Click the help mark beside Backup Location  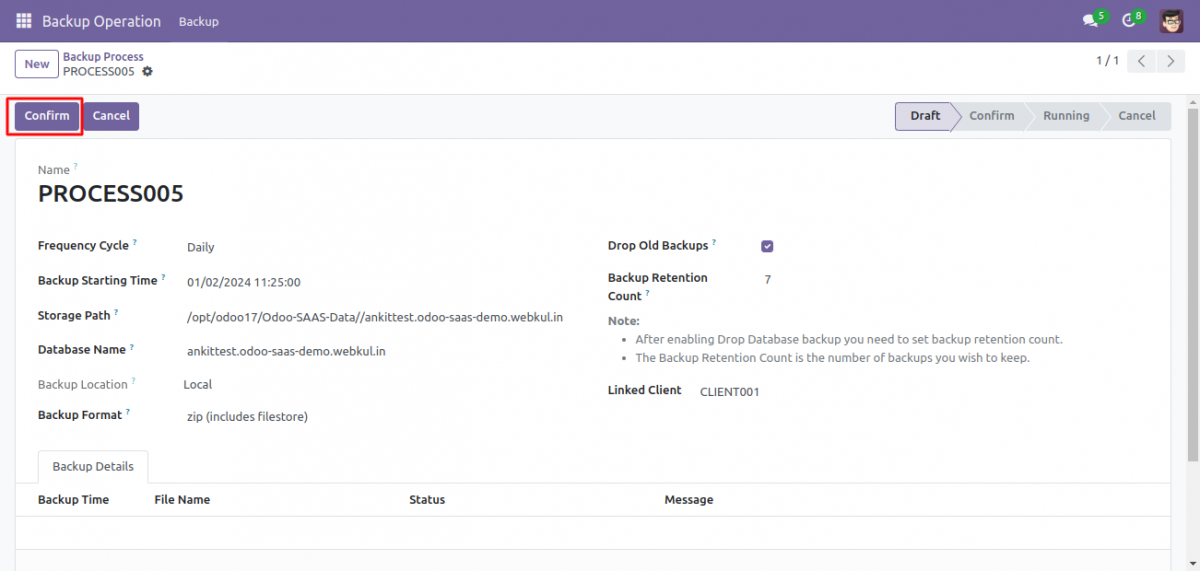coord(134,382)
